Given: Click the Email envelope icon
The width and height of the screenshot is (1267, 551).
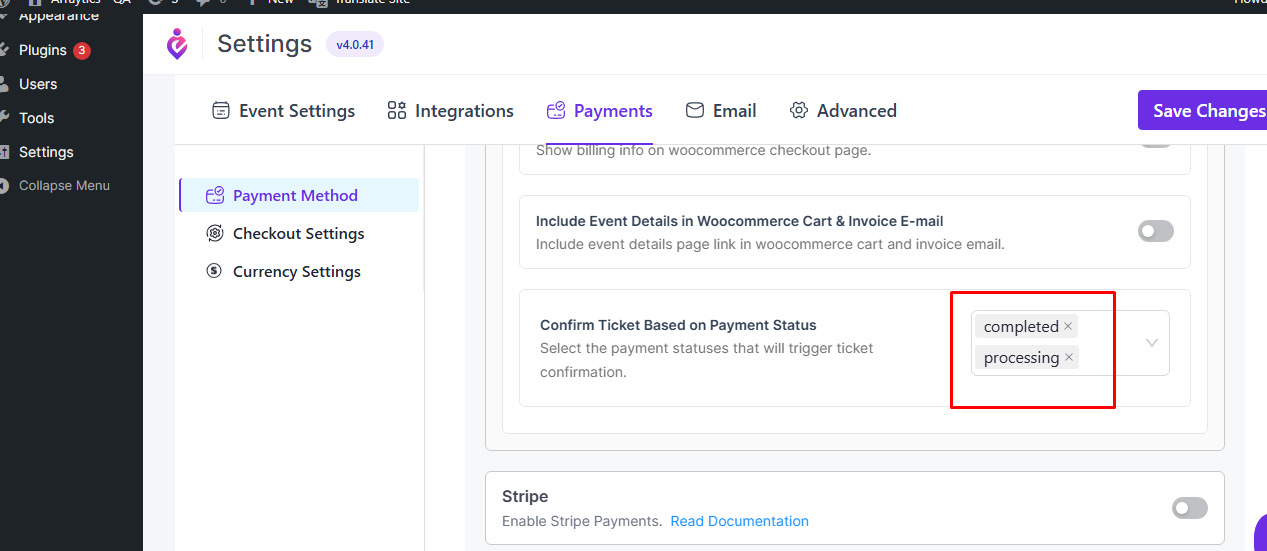Looking at the screenshot, I should (695, 111).
